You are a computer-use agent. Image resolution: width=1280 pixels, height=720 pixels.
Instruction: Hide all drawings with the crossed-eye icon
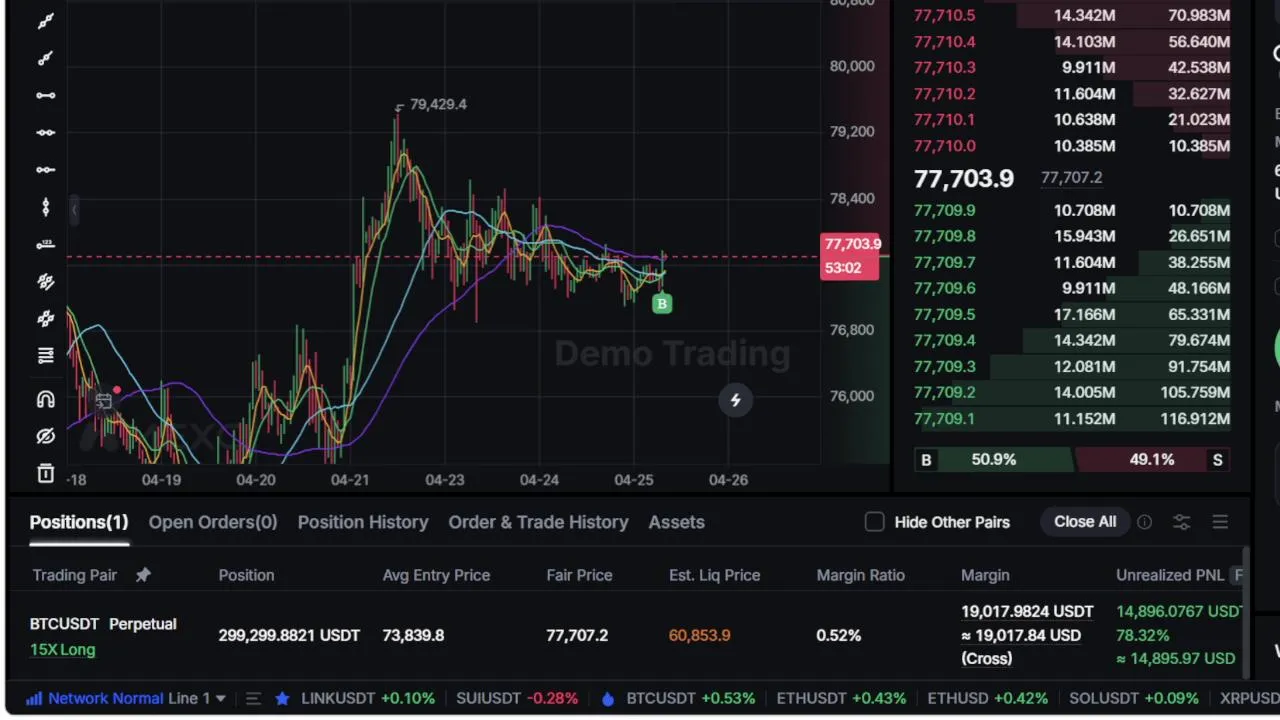tap(45, 436)
